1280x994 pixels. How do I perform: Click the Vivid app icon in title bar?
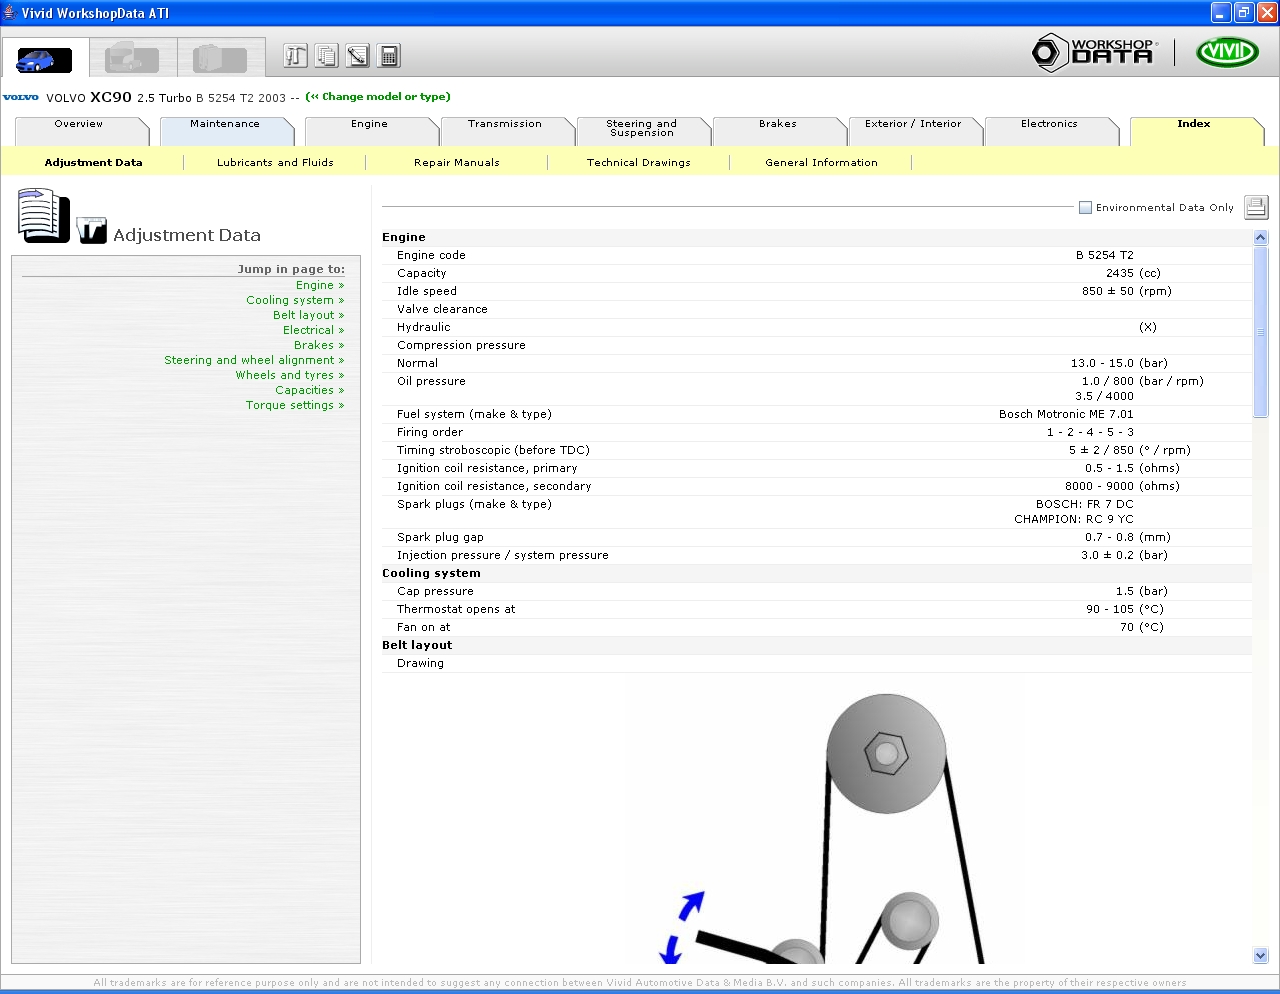pyautogui.click(x=10, y=13)
